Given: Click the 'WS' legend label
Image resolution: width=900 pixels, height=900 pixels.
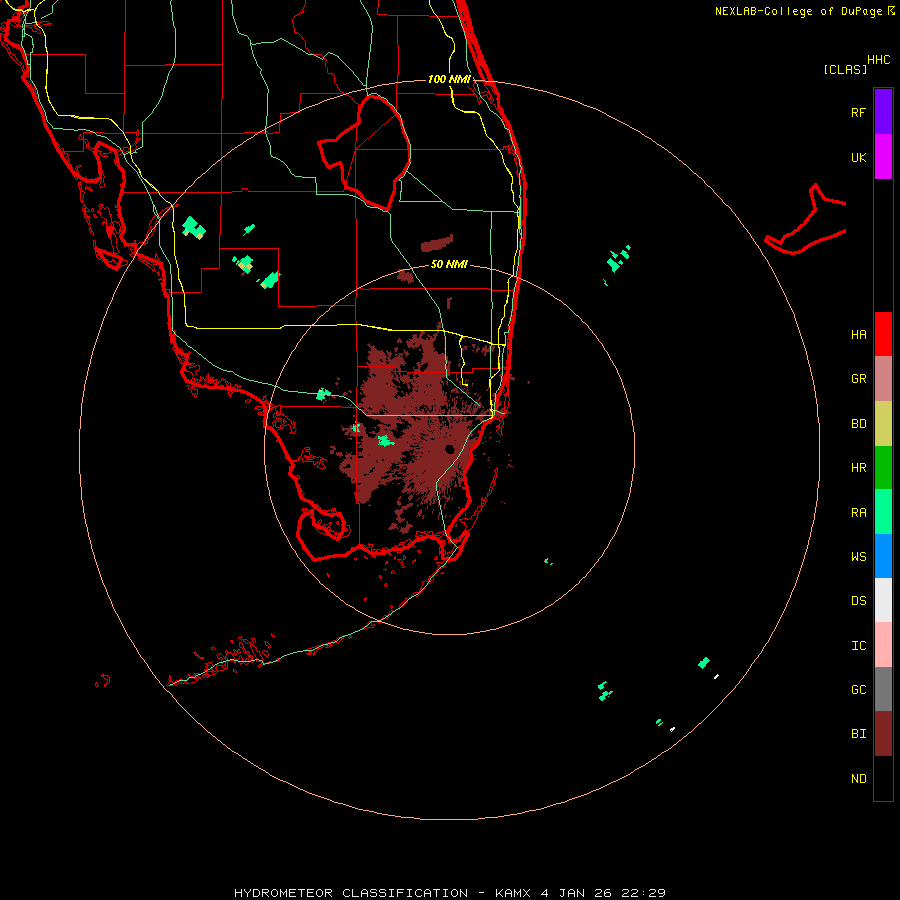Looking at the screenshot, I should pyautogui.click(x=858, y=557).
